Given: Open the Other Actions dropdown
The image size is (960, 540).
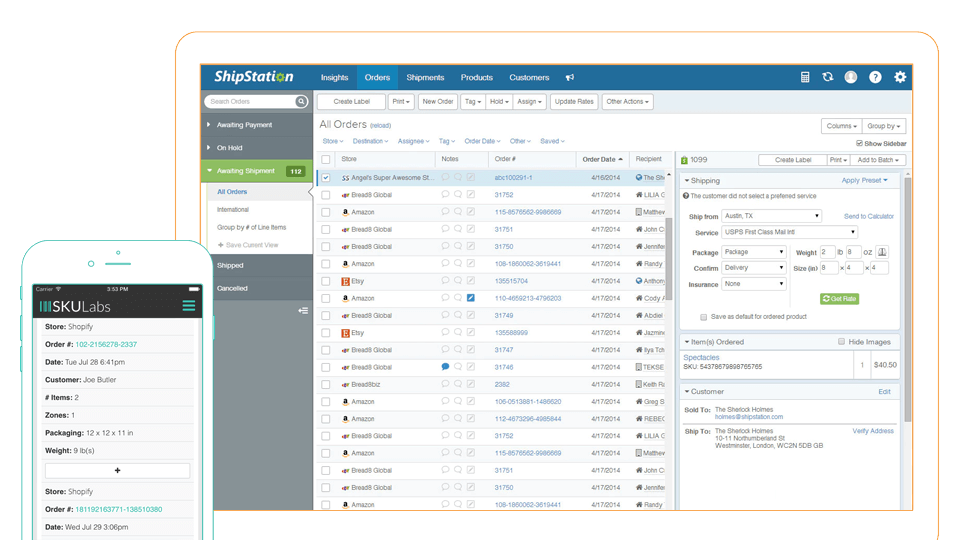Looking at the screenshot, I should (628, 102).
